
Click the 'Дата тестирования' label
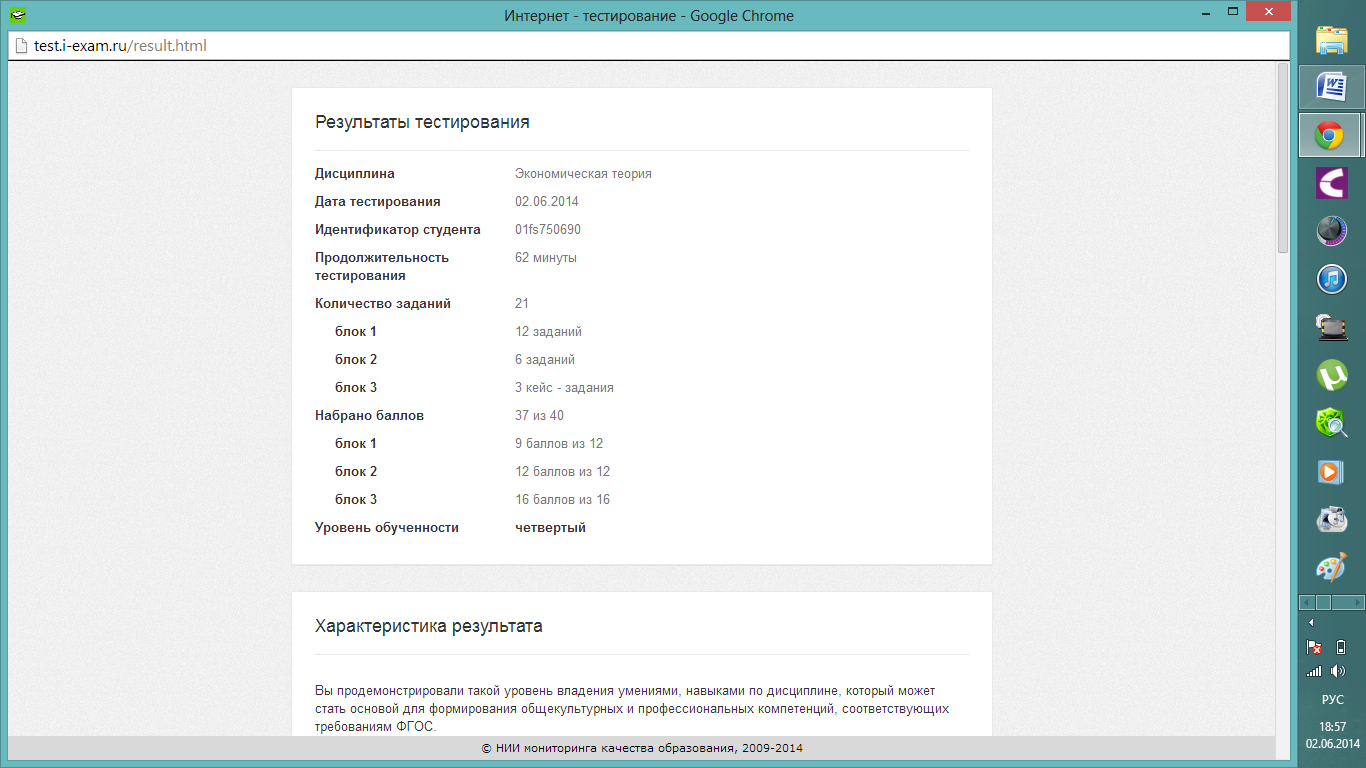pyautogui.click(x=378, y=202)
